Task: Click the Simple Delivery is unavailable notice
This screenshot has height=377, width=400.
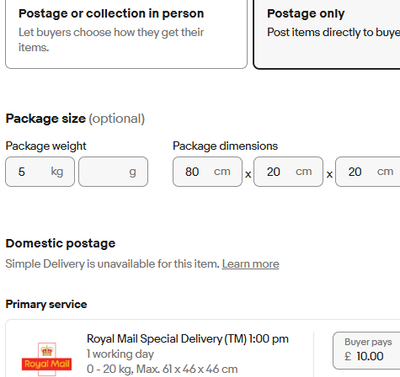Action: point(112,264)
